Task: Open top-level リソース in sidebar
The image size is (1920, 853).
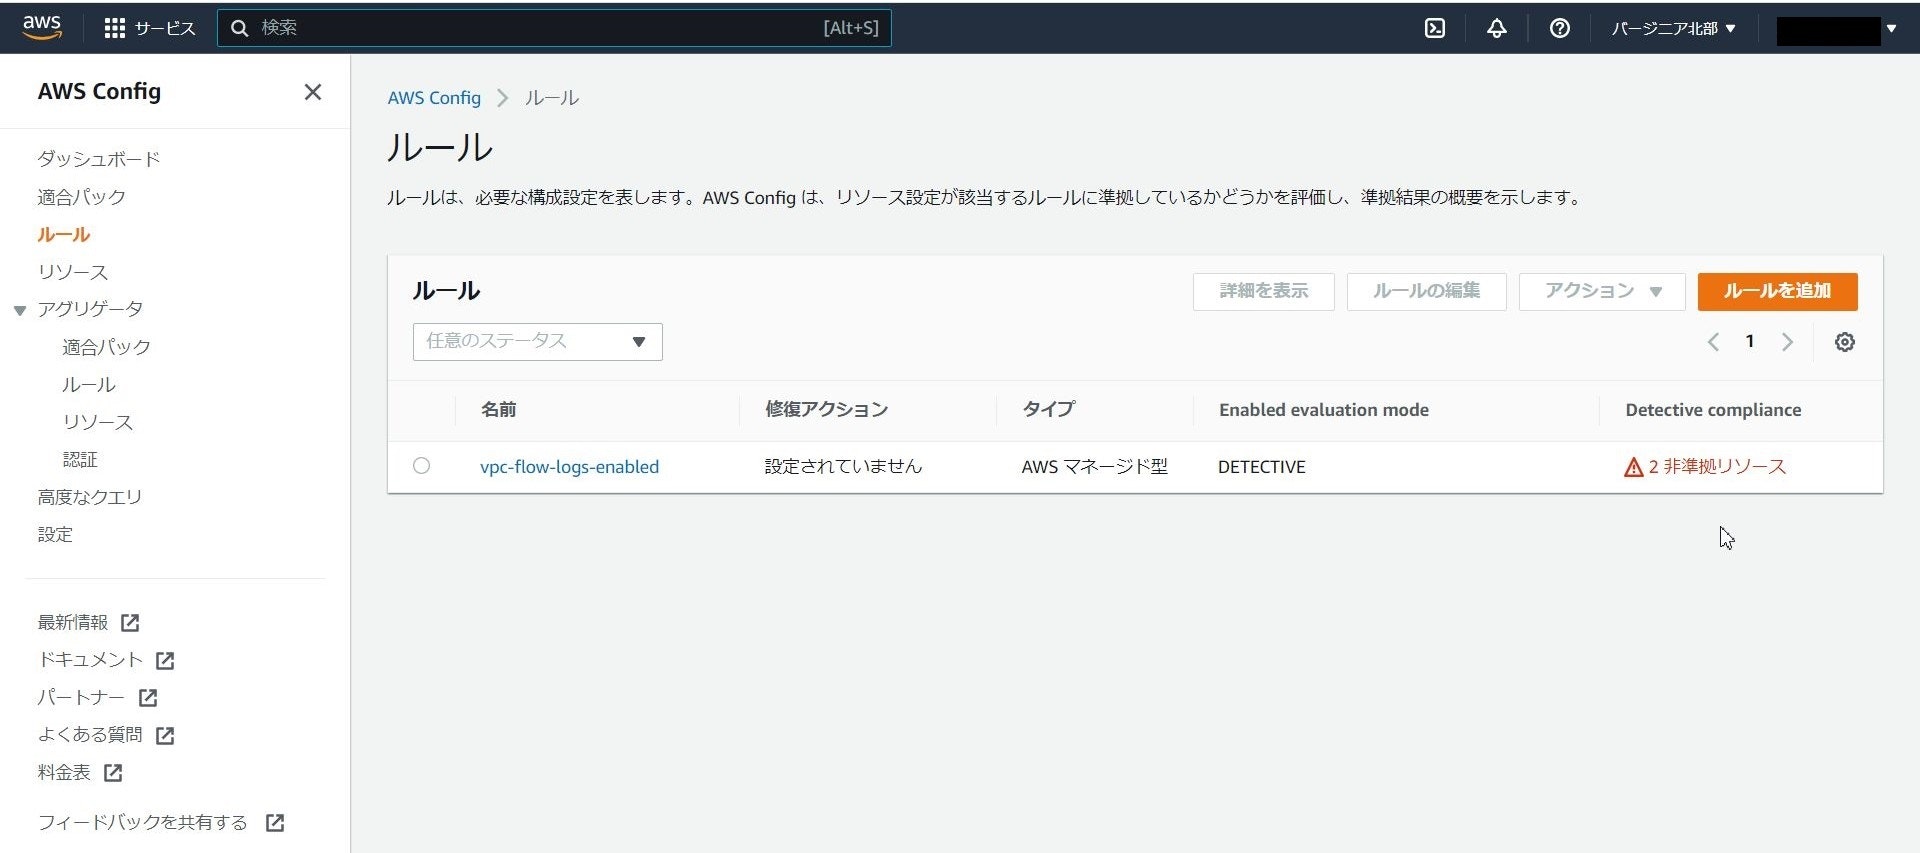Action: (x=73, y=272)
